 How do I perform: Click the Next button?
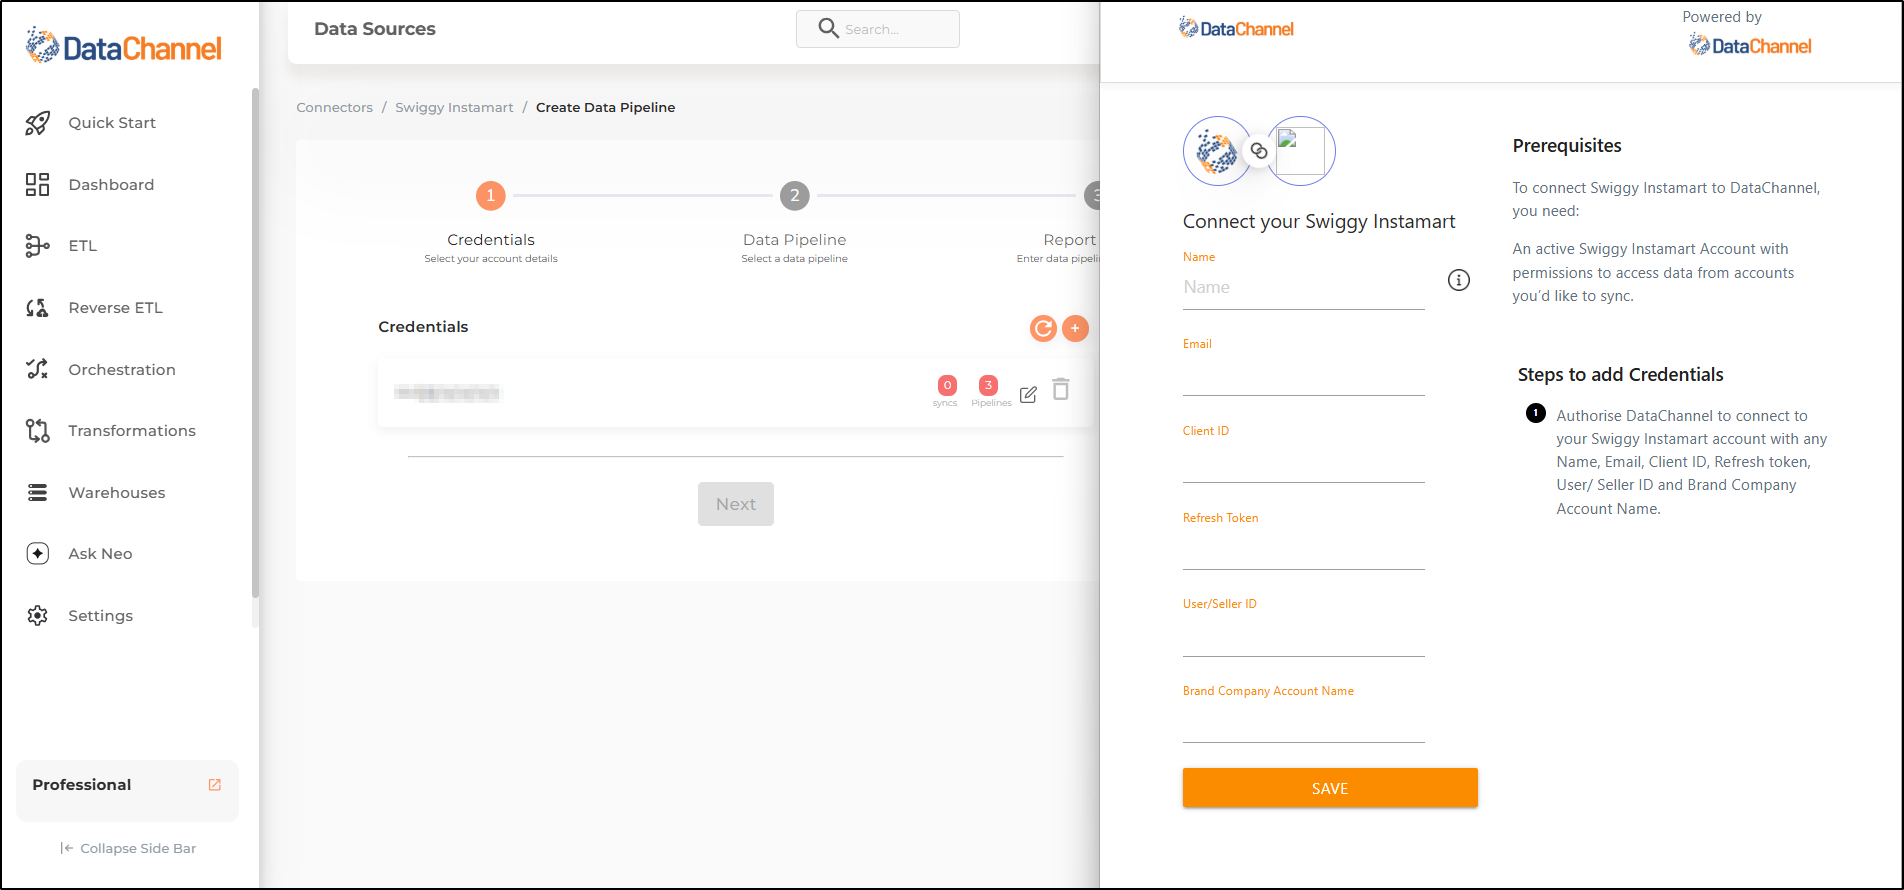tap(736, 504)
